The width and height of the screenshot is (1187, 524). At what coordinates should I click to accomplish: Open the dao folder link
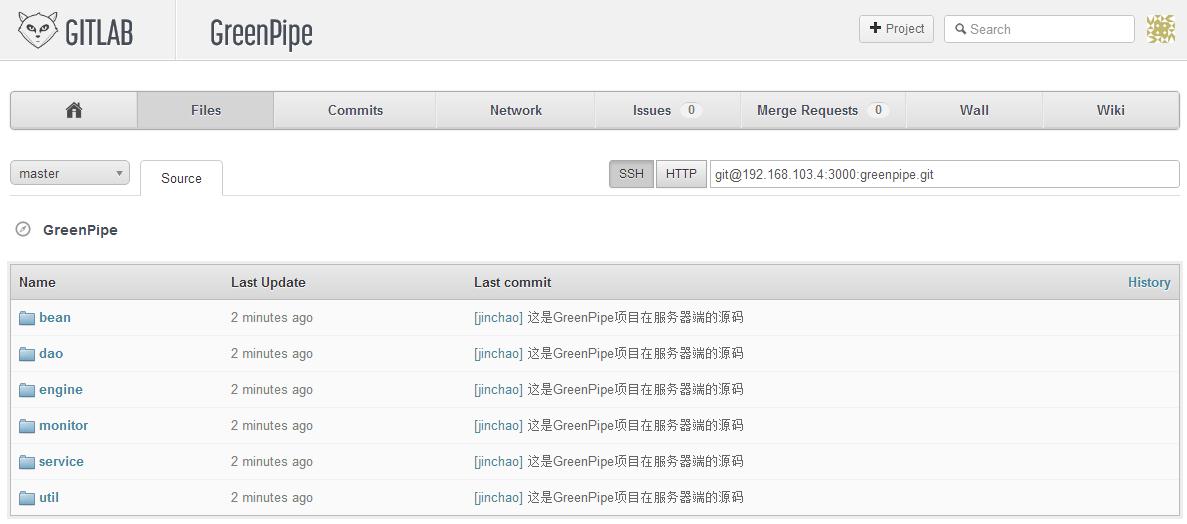[51, 354]
